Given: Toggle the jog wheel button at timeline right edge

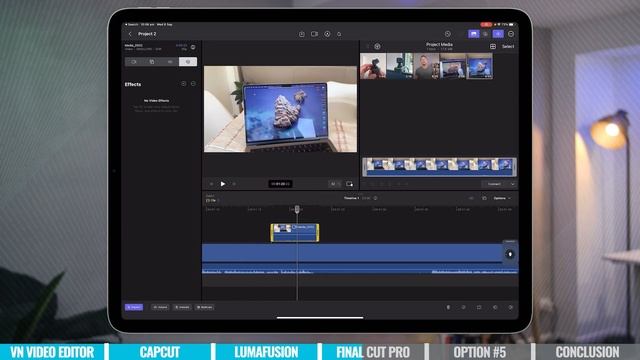Looking at the screenshot, I should 510,254.
